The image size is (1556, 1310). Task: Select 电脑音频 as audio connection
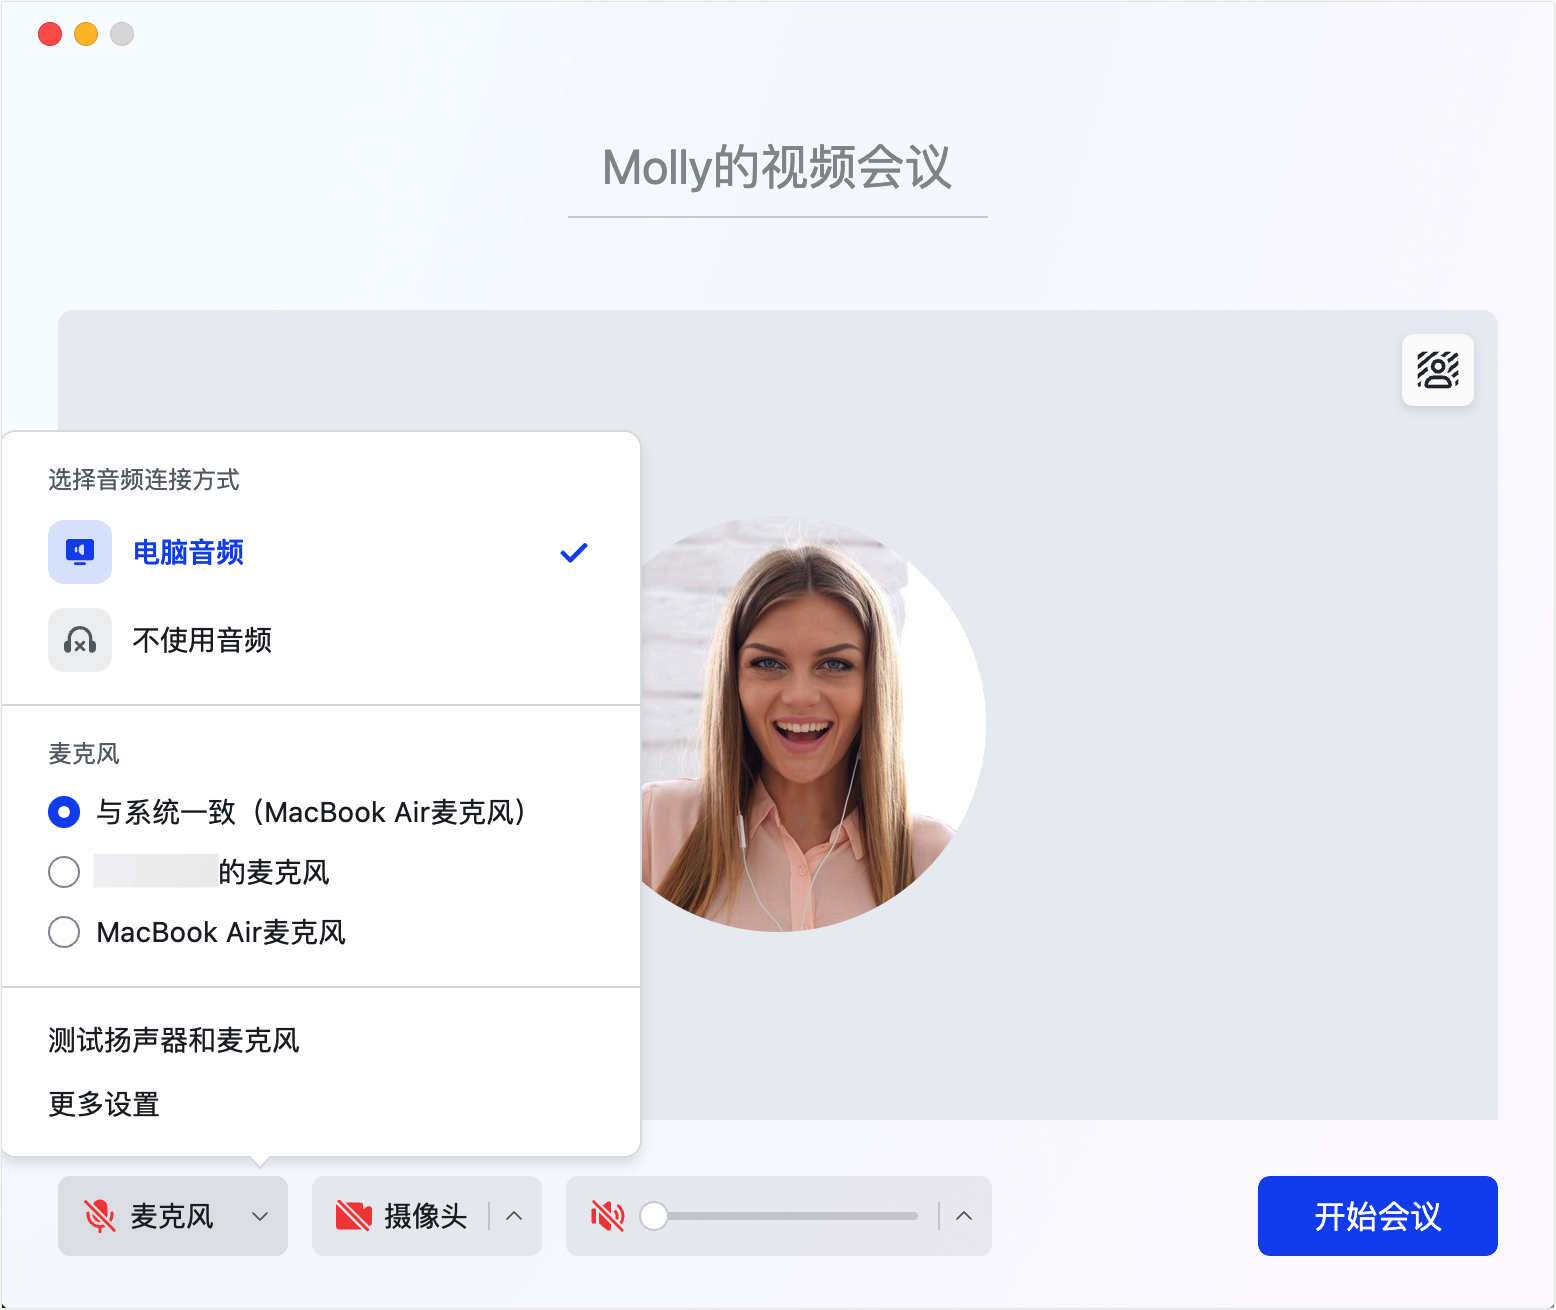[x=189, y=552]
